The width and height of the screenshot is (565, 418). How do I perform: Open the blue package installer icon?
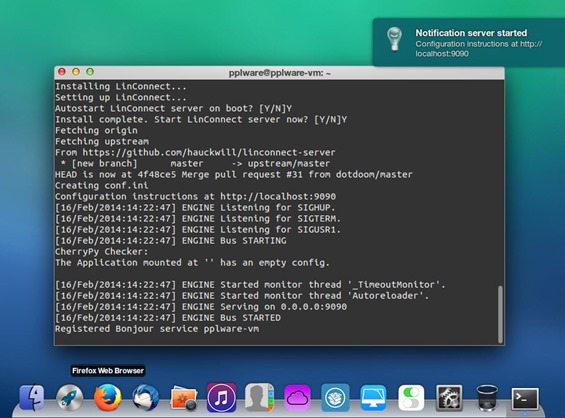[335, 398]
